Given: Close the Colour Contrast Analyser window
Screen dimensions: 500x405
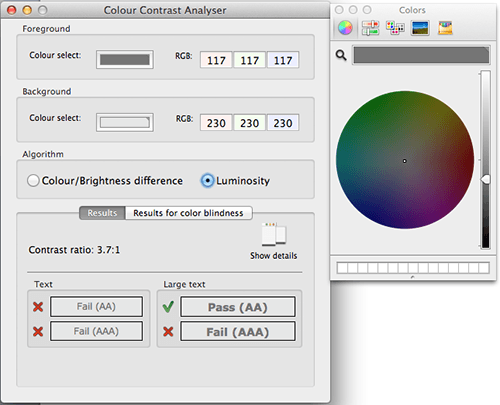Looking at the screenshot, I should [12, 10].
